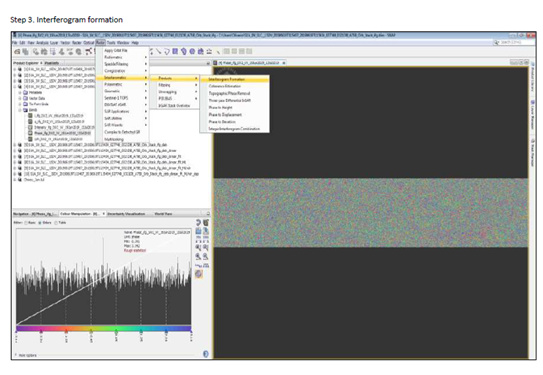Expand the Filtering submenu under Interferometric

(x=174, y=85)
